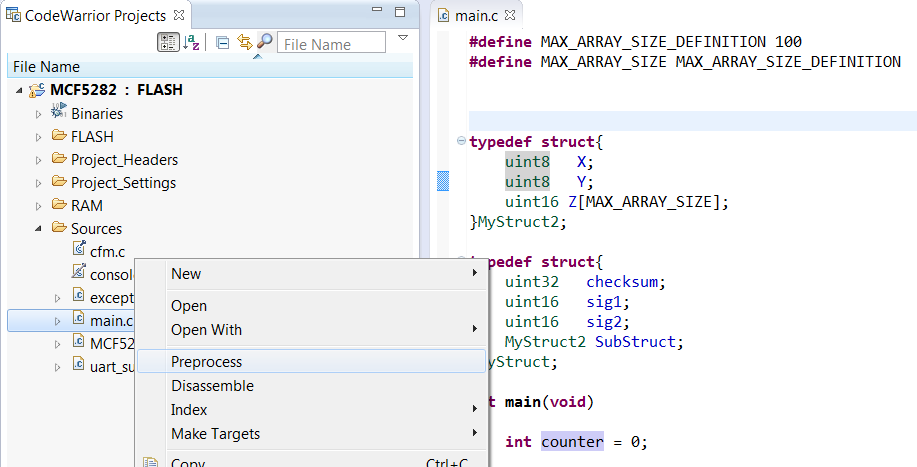Image resolution: width=917 pixels, height=467 pixels.
Task: Click the checksum field name
Action: coord(622,282)
